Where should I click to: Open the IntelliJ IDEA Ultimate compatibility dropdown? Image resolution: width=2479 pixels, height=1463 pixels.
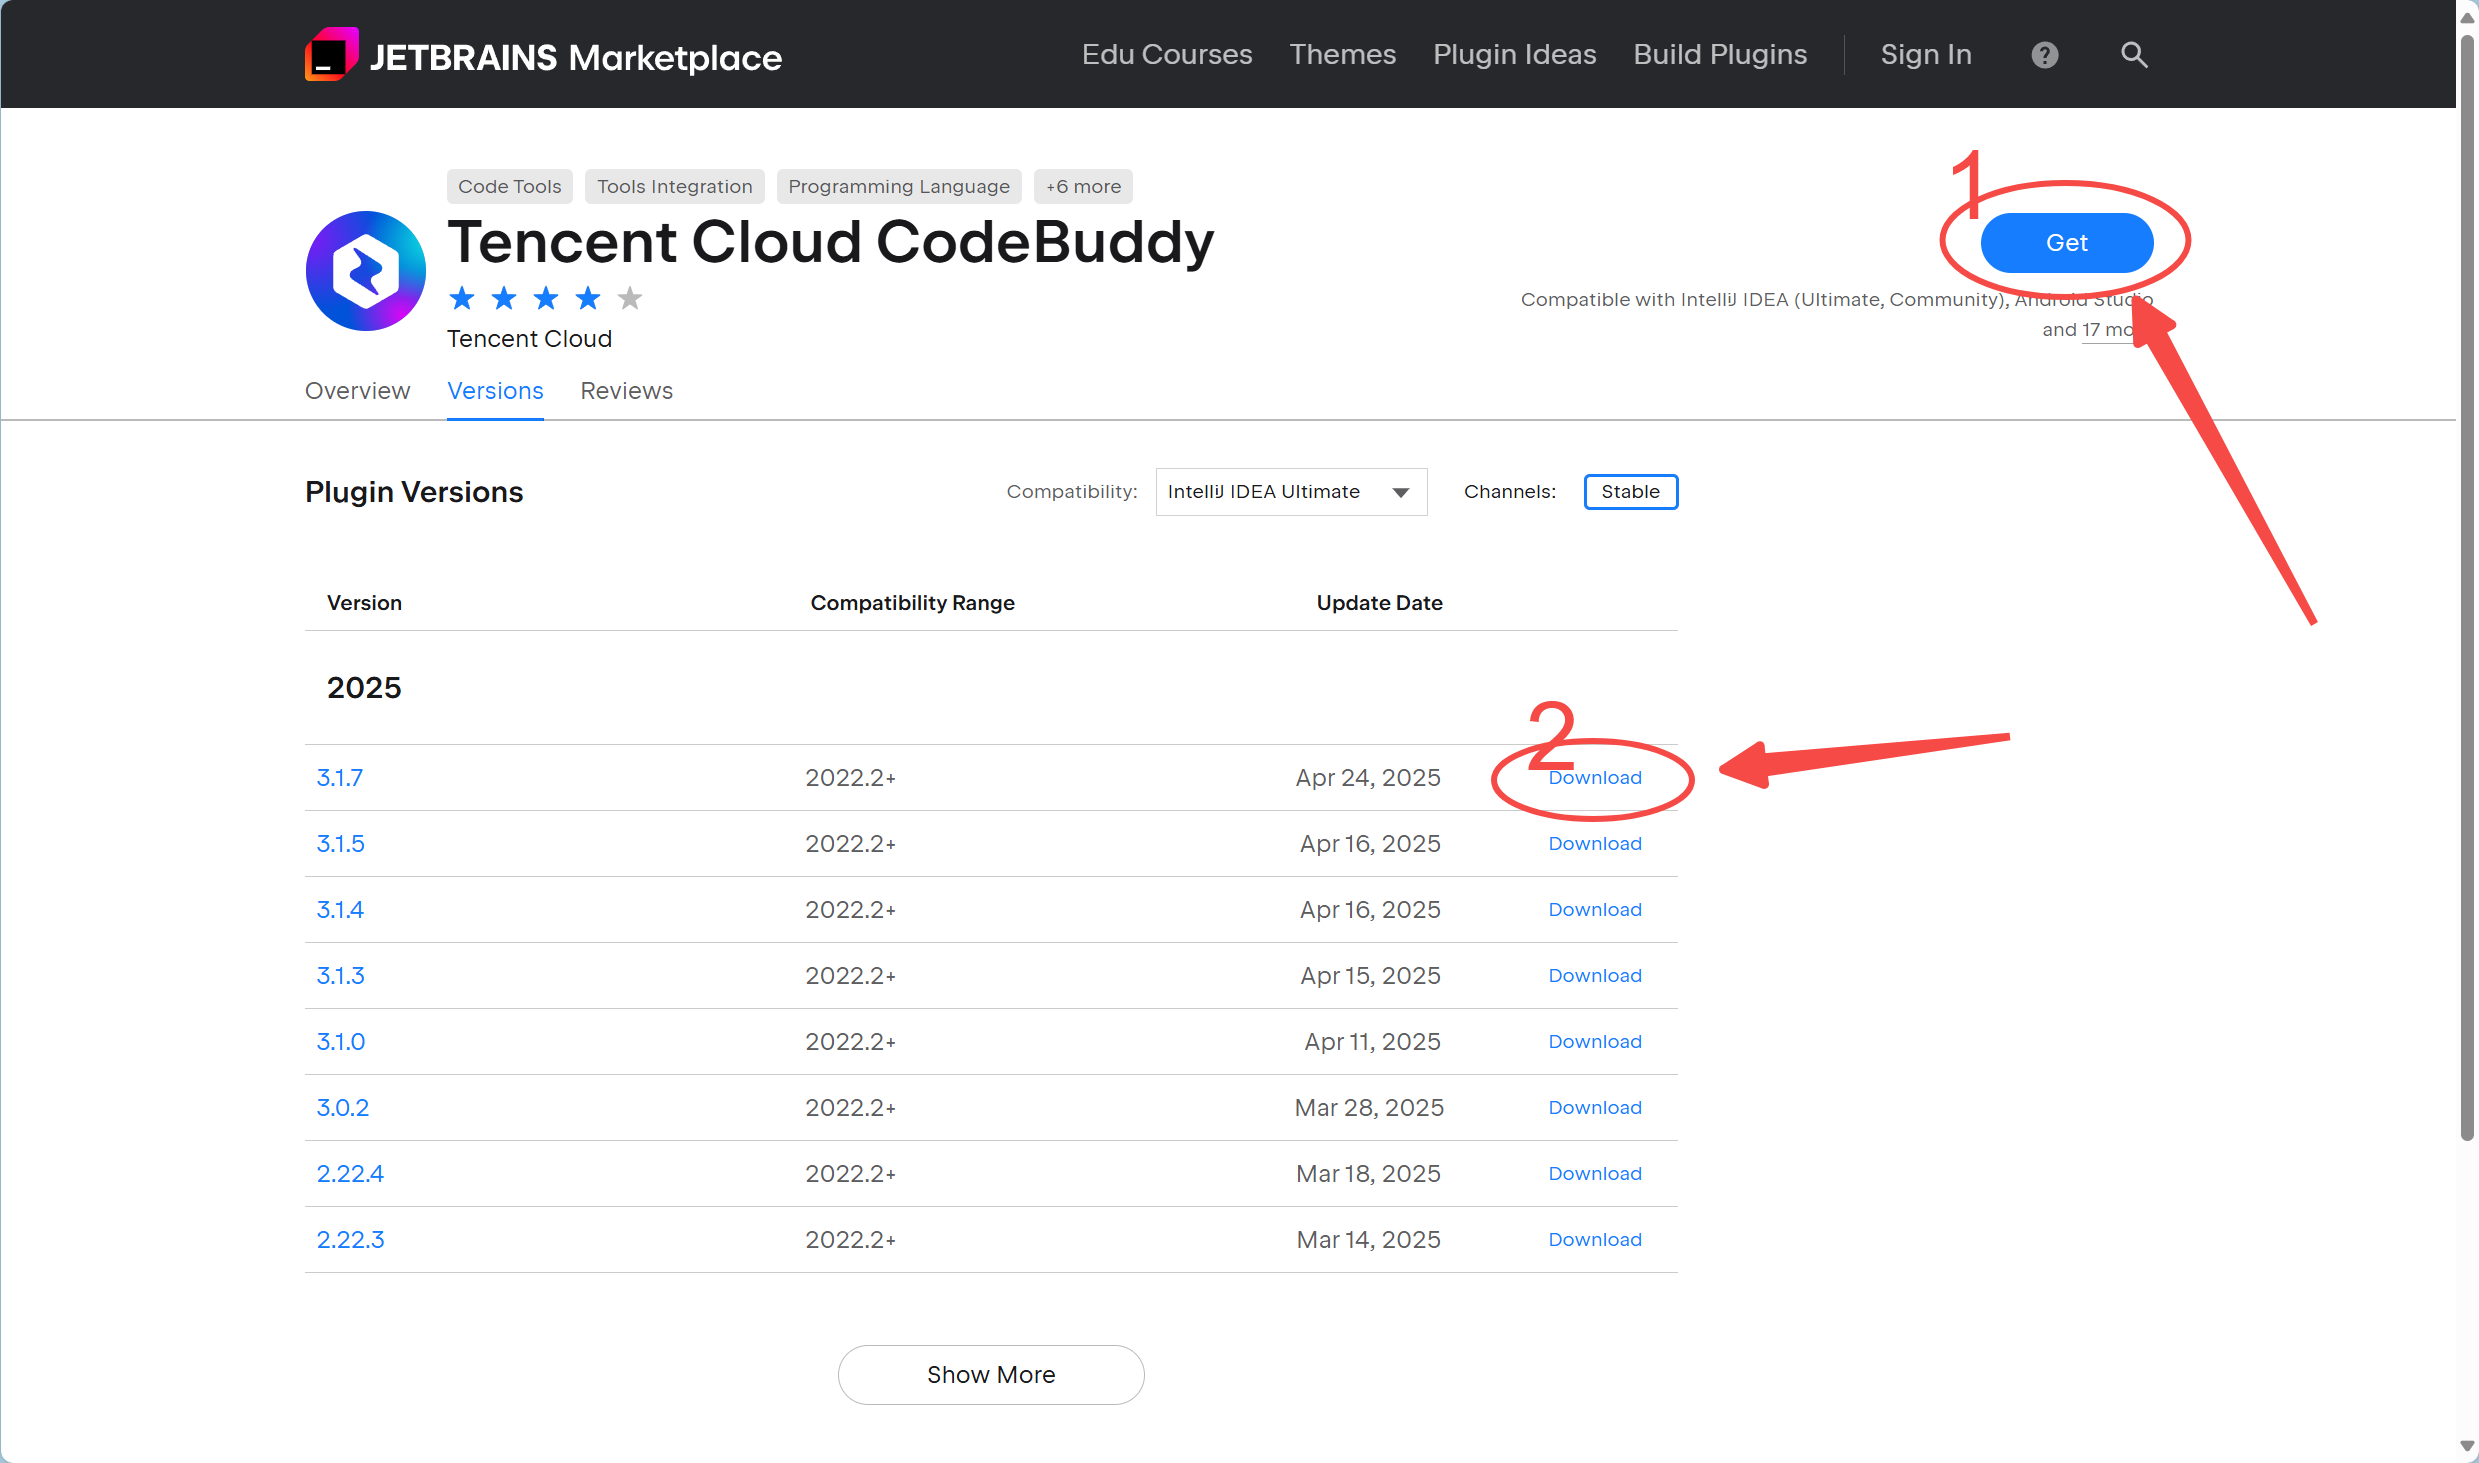coord(1290,492)
